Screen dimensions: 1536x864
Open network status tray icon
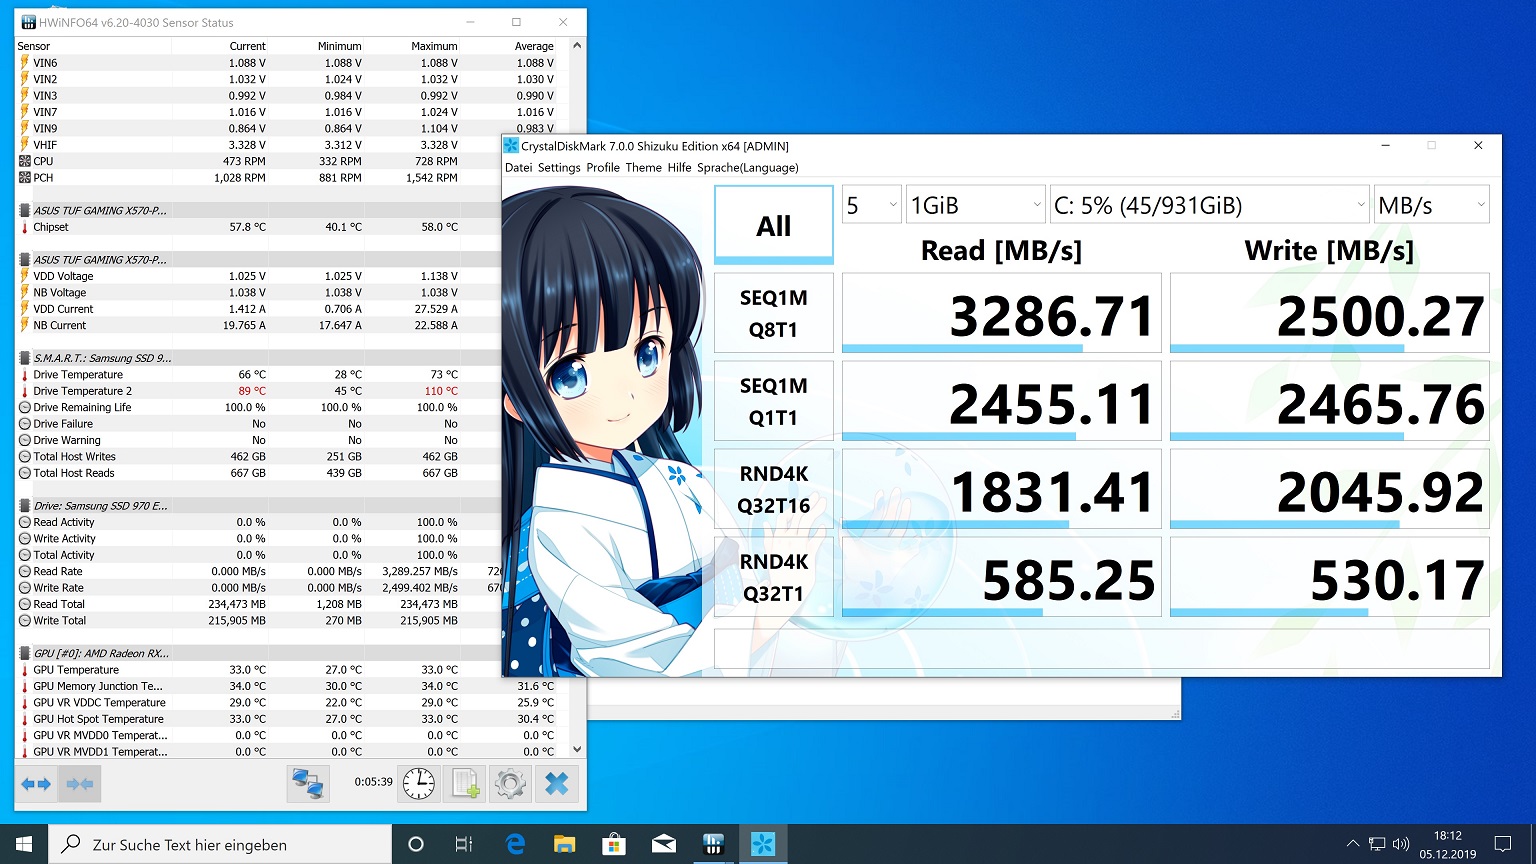1377,844
